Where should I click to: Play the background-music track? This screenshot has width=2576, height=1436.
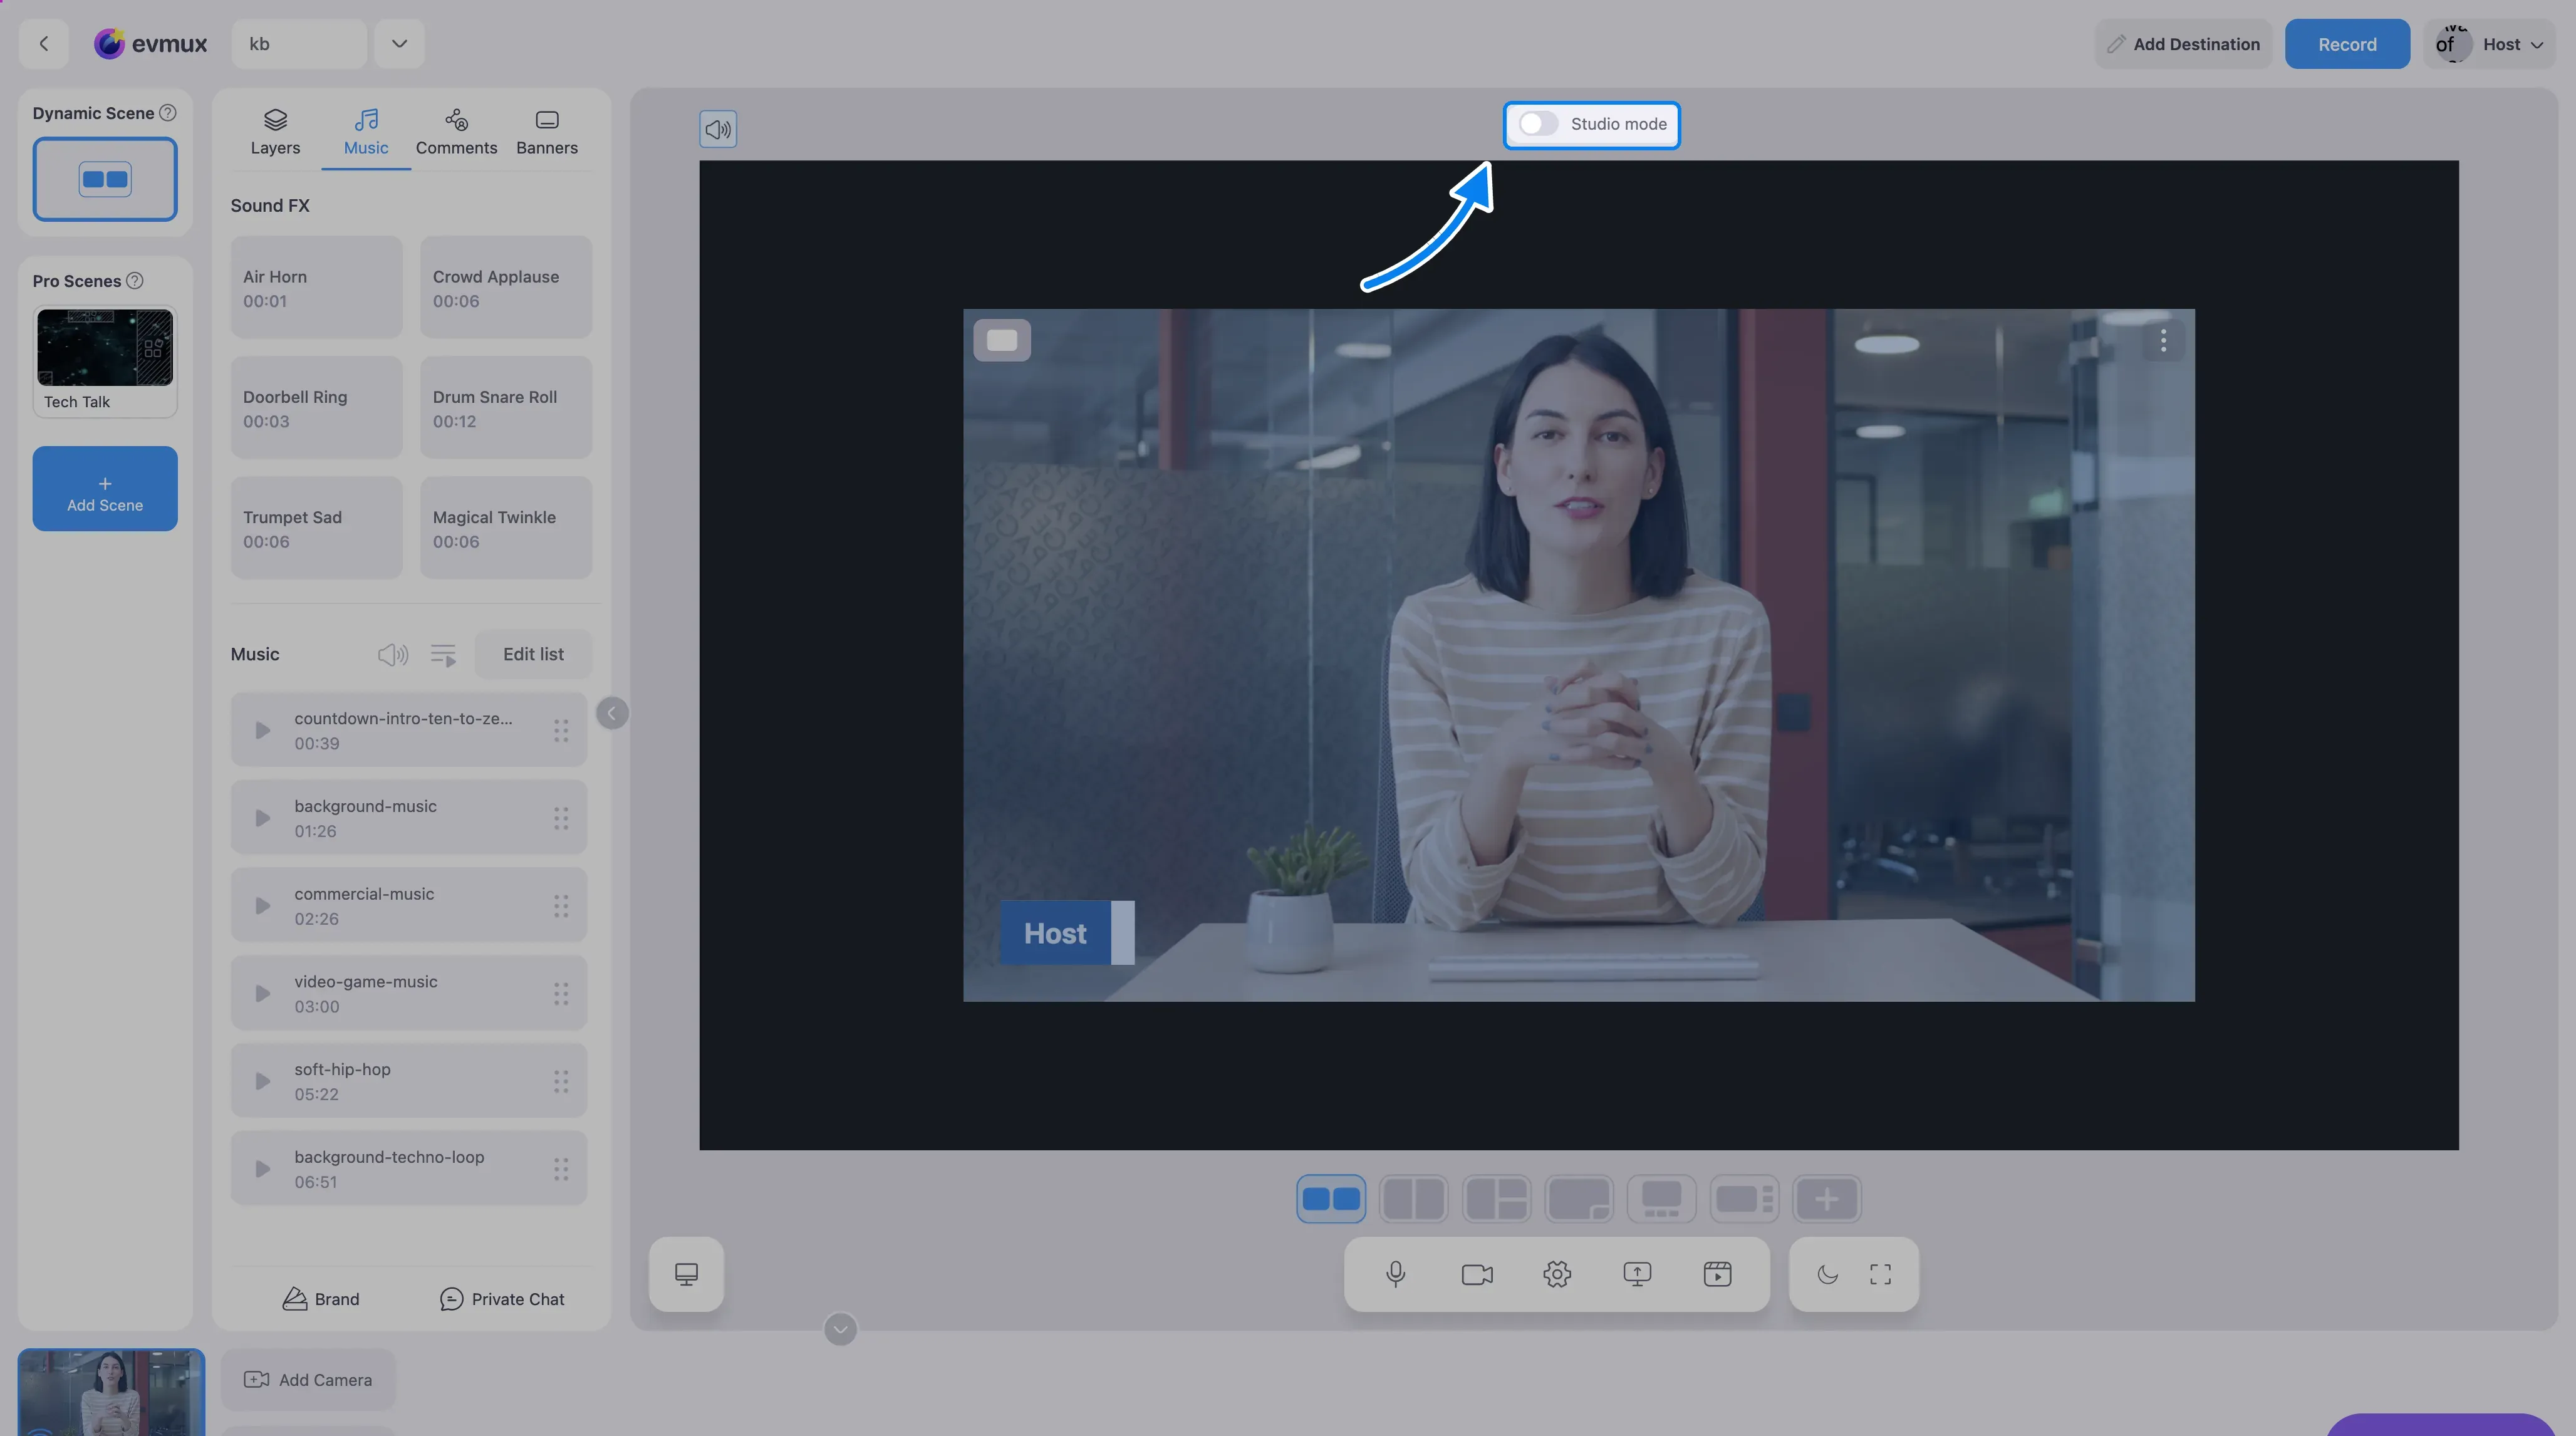(262, 819)
